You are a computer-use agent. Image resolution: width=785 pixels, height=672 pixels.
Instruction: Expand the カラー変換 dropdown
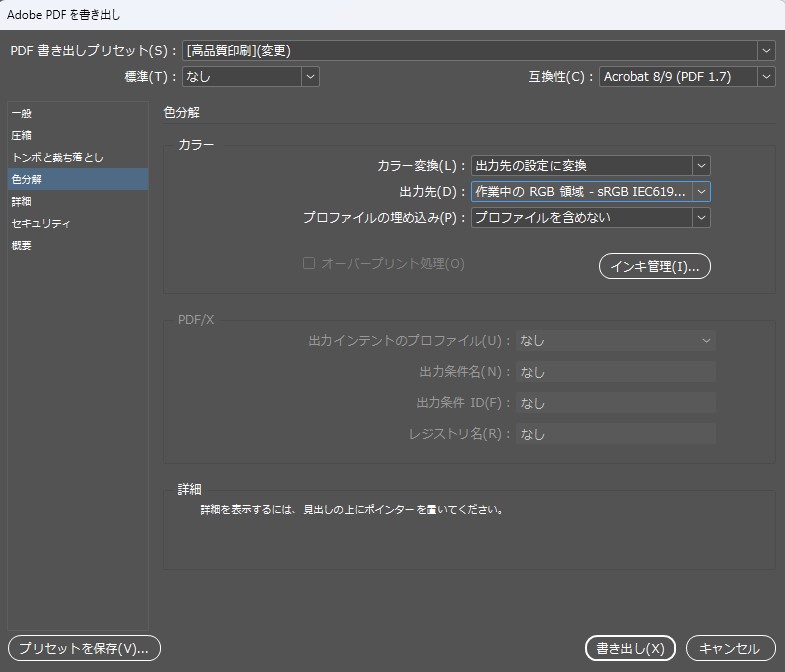click(591, 166)
